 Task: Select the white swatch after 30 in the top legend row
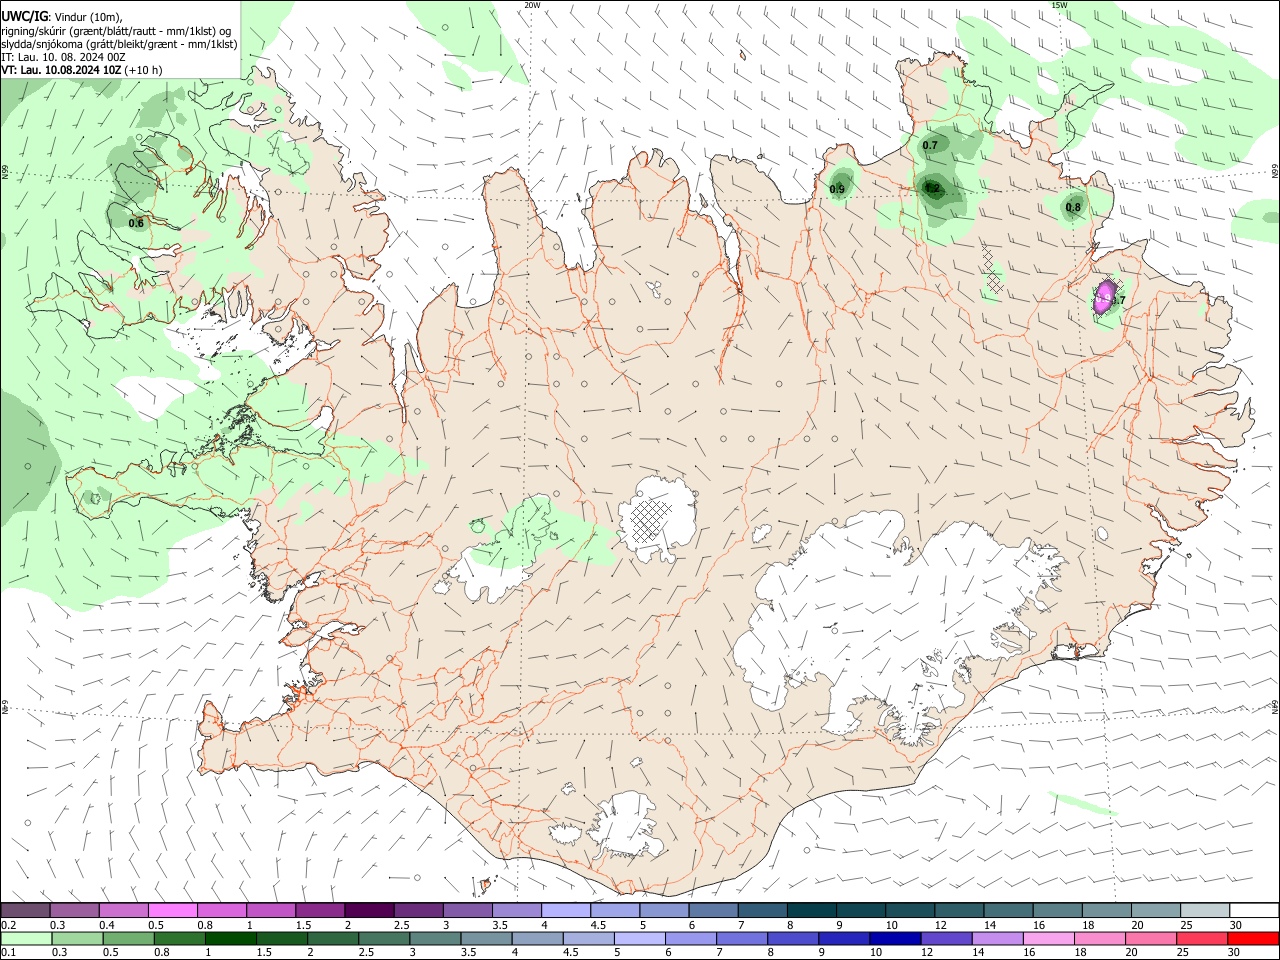[1254, 911]
